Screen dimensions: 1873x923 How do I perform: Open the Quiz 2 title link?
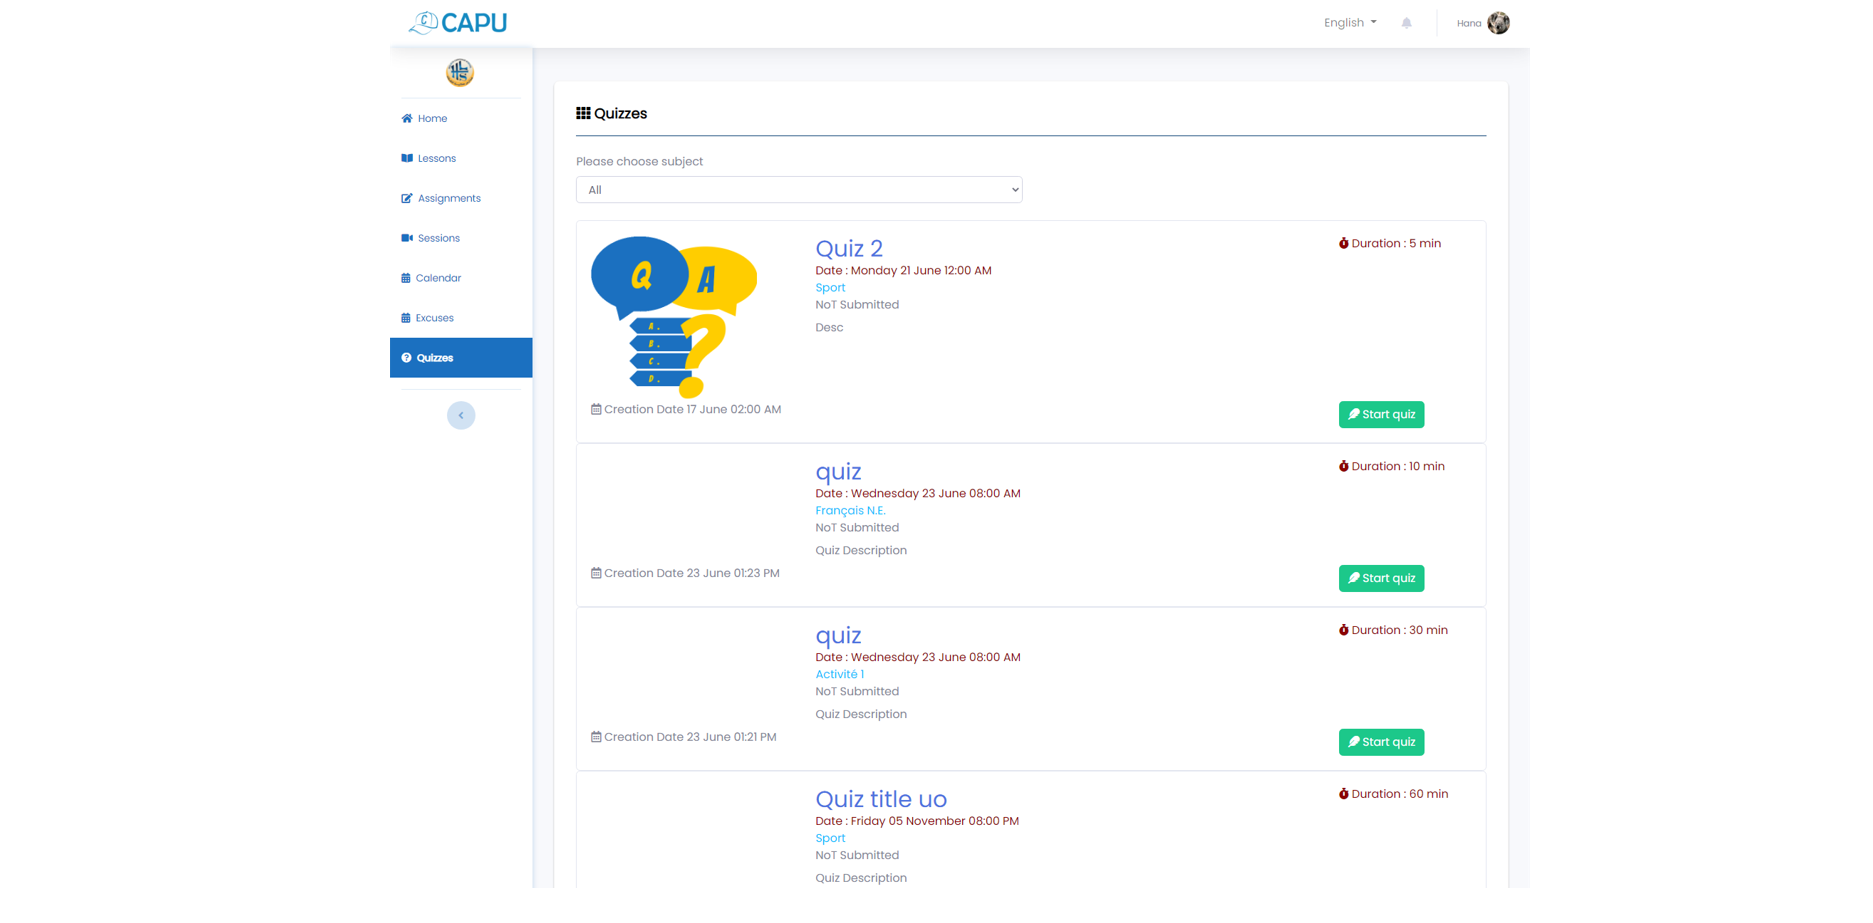pos(849,248)
